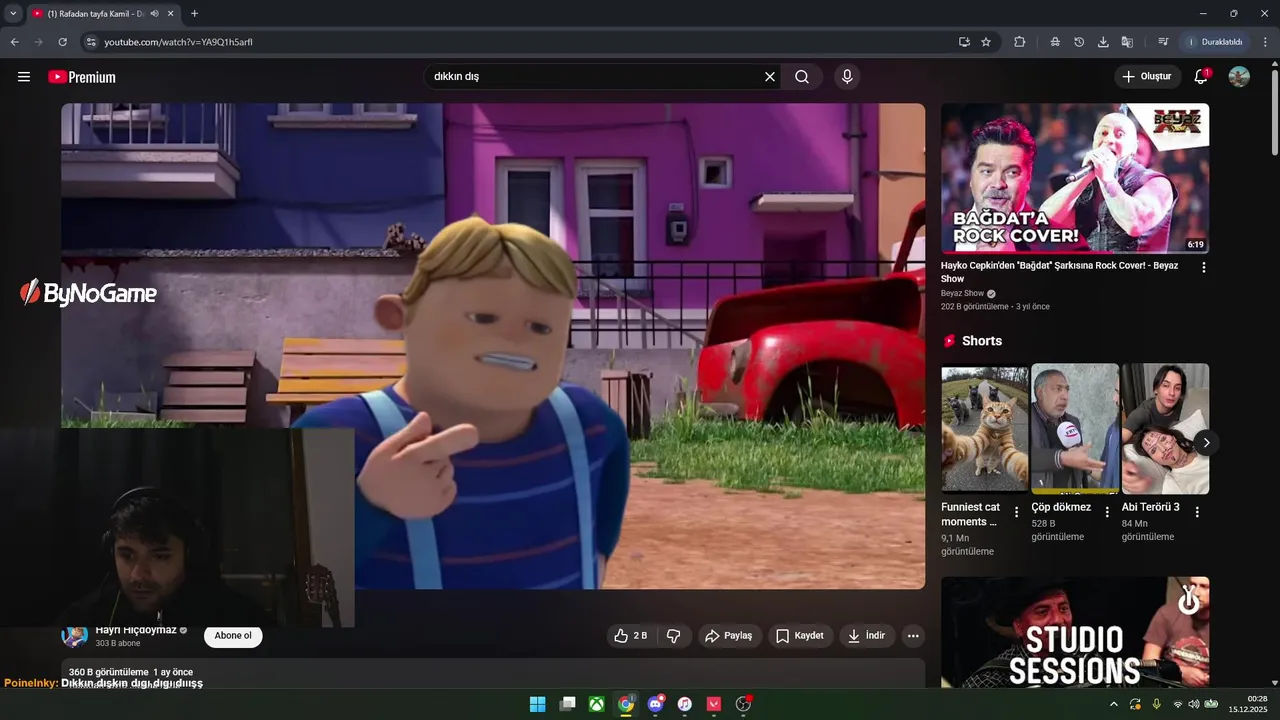Open account avatar menu
The image size is (1280, 720).
pyautogui.click(x=1239, y=77)
